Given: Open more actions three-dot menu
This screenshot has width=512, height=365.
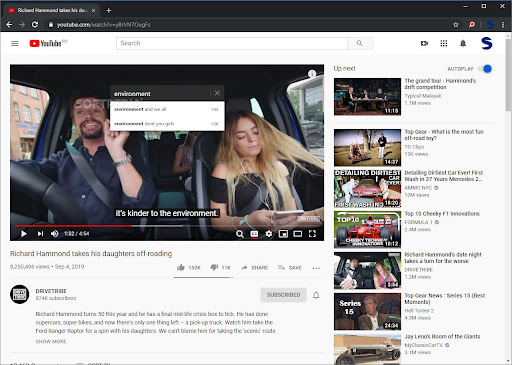Looking at the screenshot, I should point(316,268).
